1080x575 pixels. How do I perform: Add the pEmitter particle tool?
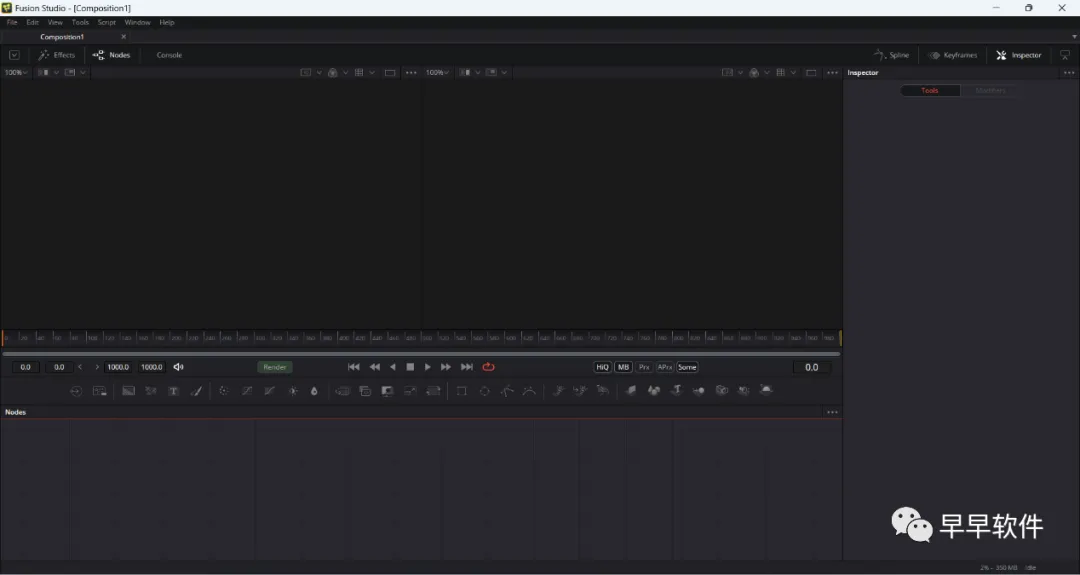click(x=559, y=390)
